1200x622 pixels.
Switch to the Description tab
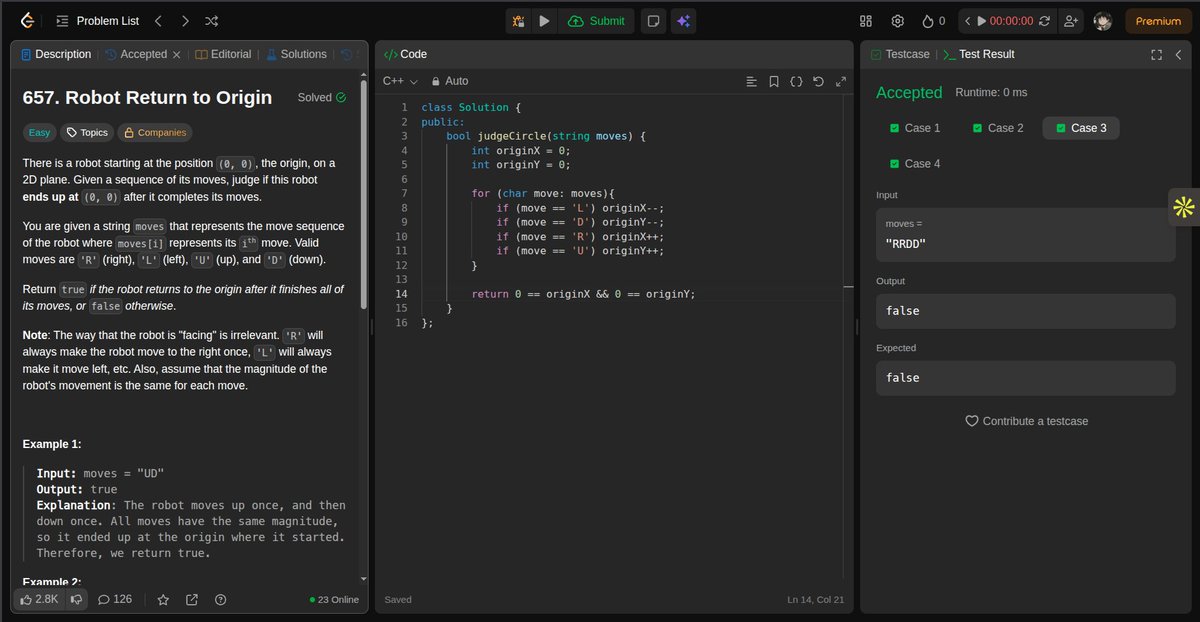[56, 54]
